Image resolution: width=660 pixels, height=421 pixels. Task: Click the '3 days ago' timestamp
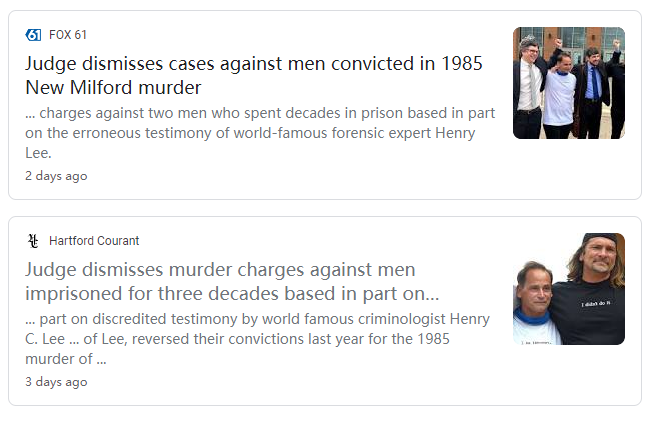point(56,382)
